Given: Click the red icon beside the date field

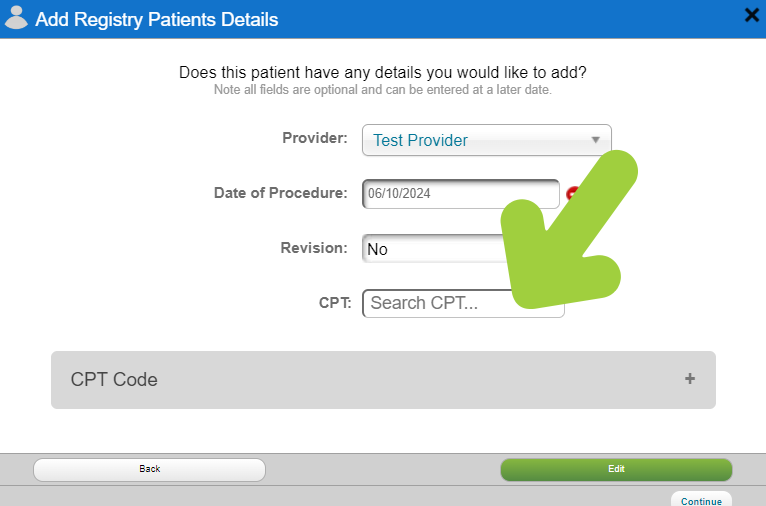Looking at the screenshot, I should (x=572, y=194).
